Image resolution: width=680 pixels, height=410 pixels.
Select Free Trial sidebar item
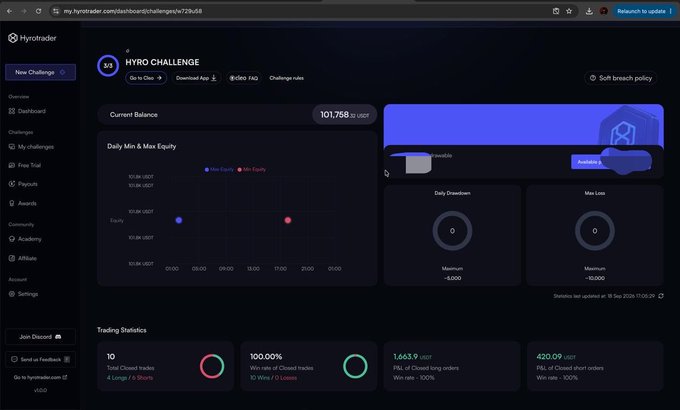(x=25, y=165)
